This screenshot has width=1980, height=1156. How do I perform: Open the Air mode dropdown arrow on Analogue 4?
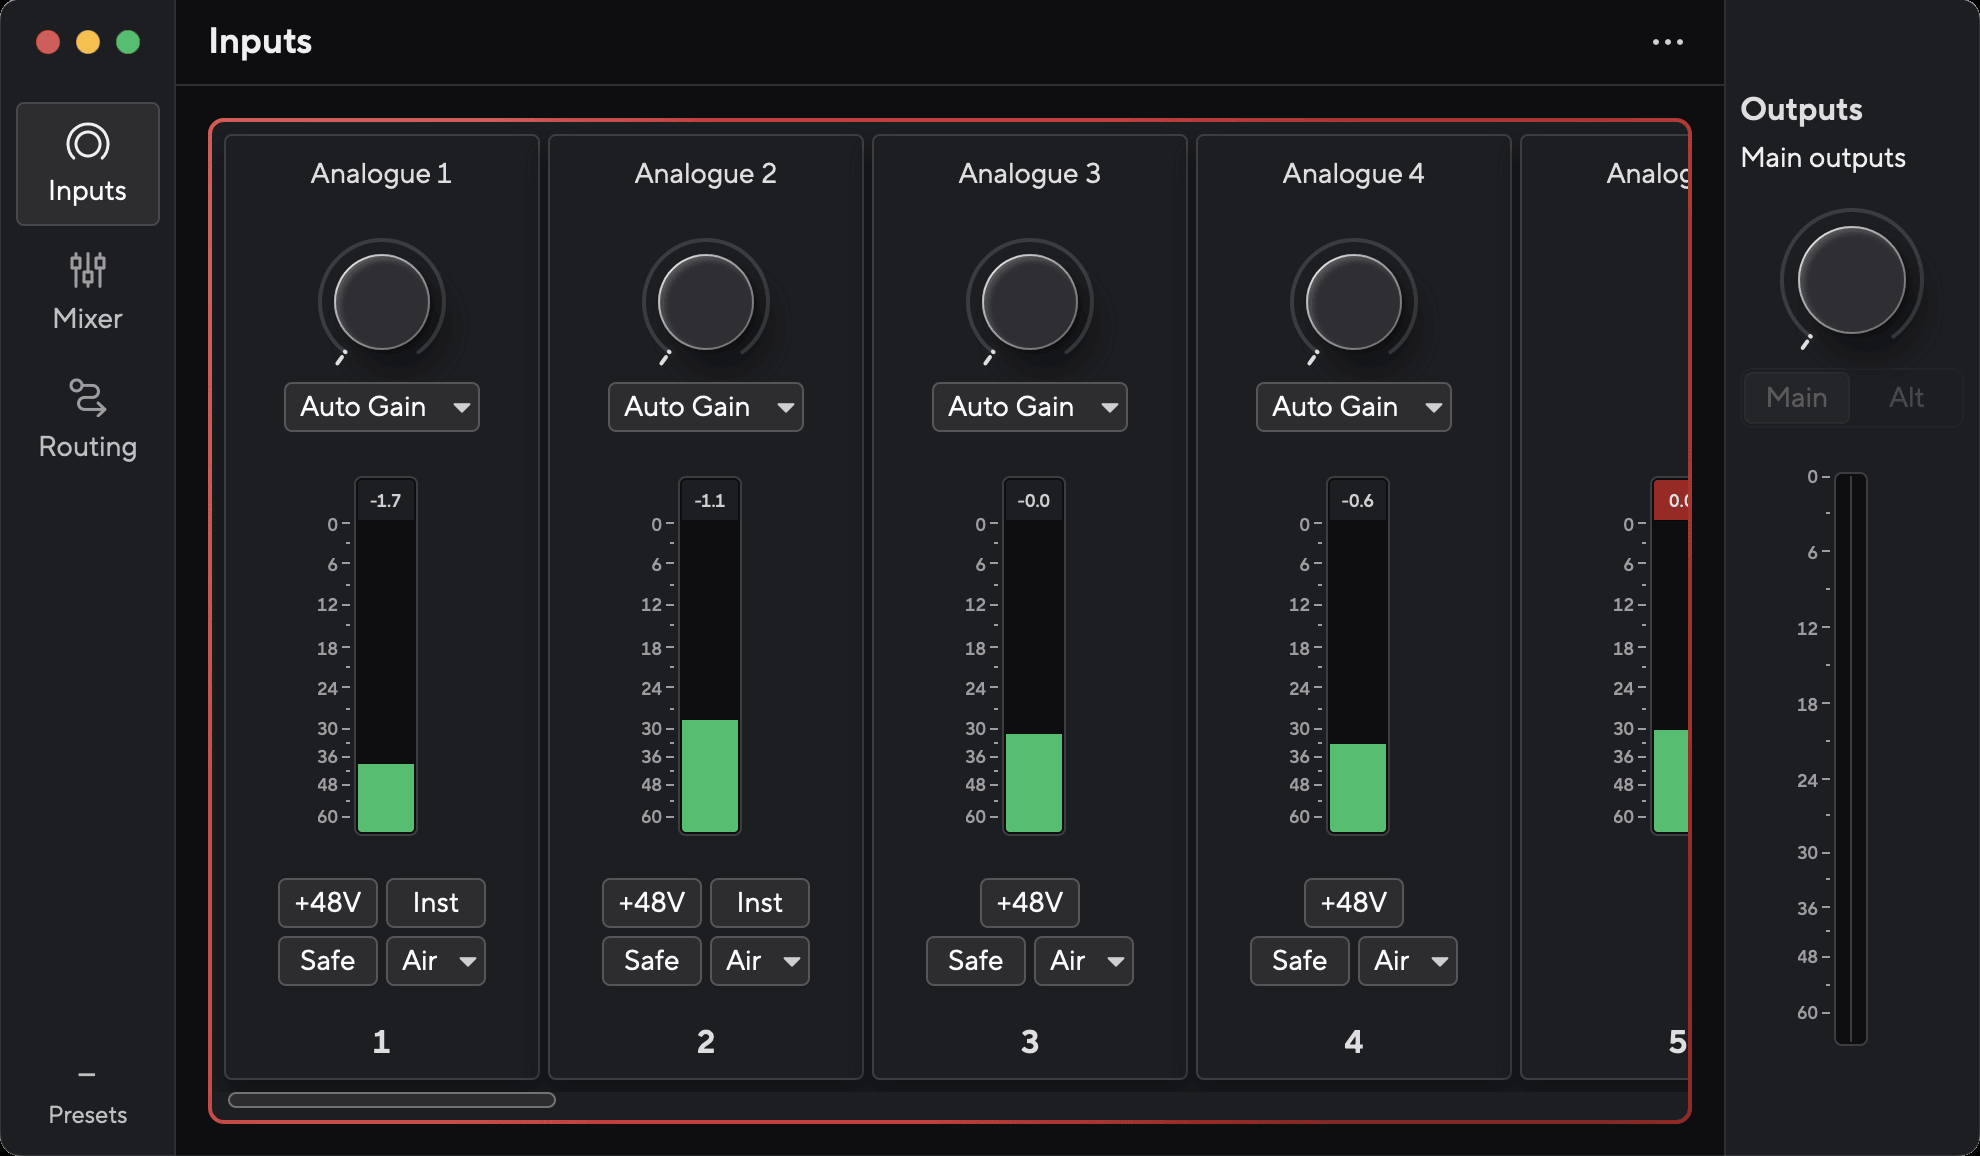[x=1439, y=961]
